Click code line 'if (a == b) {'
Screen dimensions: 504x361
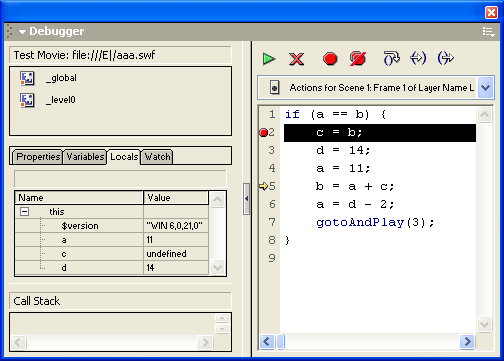335,115
